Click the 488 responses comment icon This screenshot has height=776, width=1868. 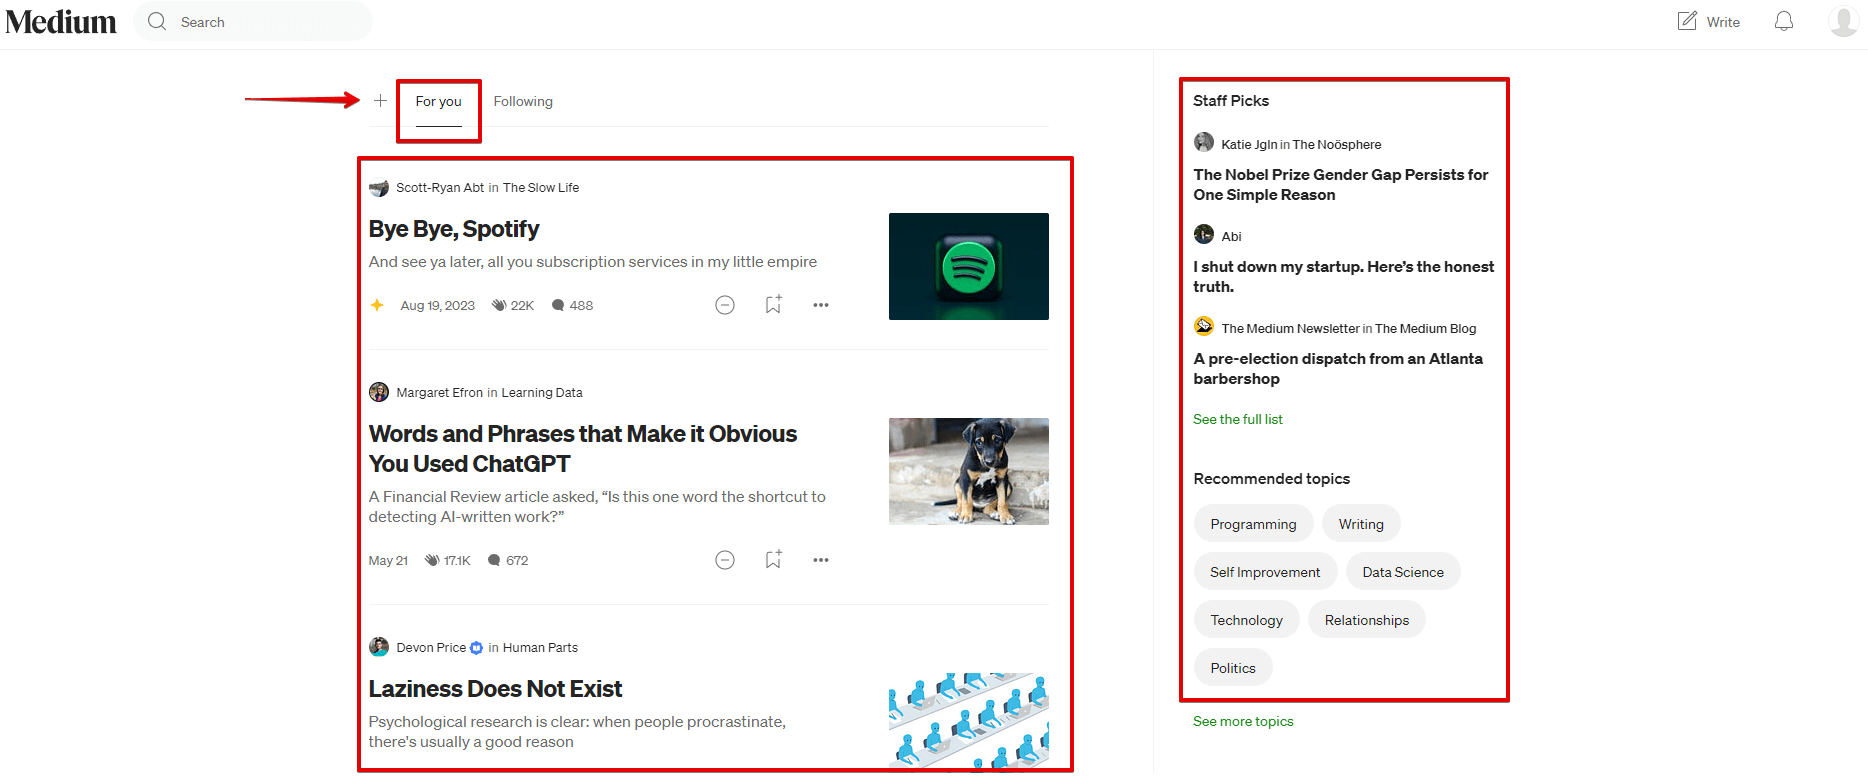558,305
